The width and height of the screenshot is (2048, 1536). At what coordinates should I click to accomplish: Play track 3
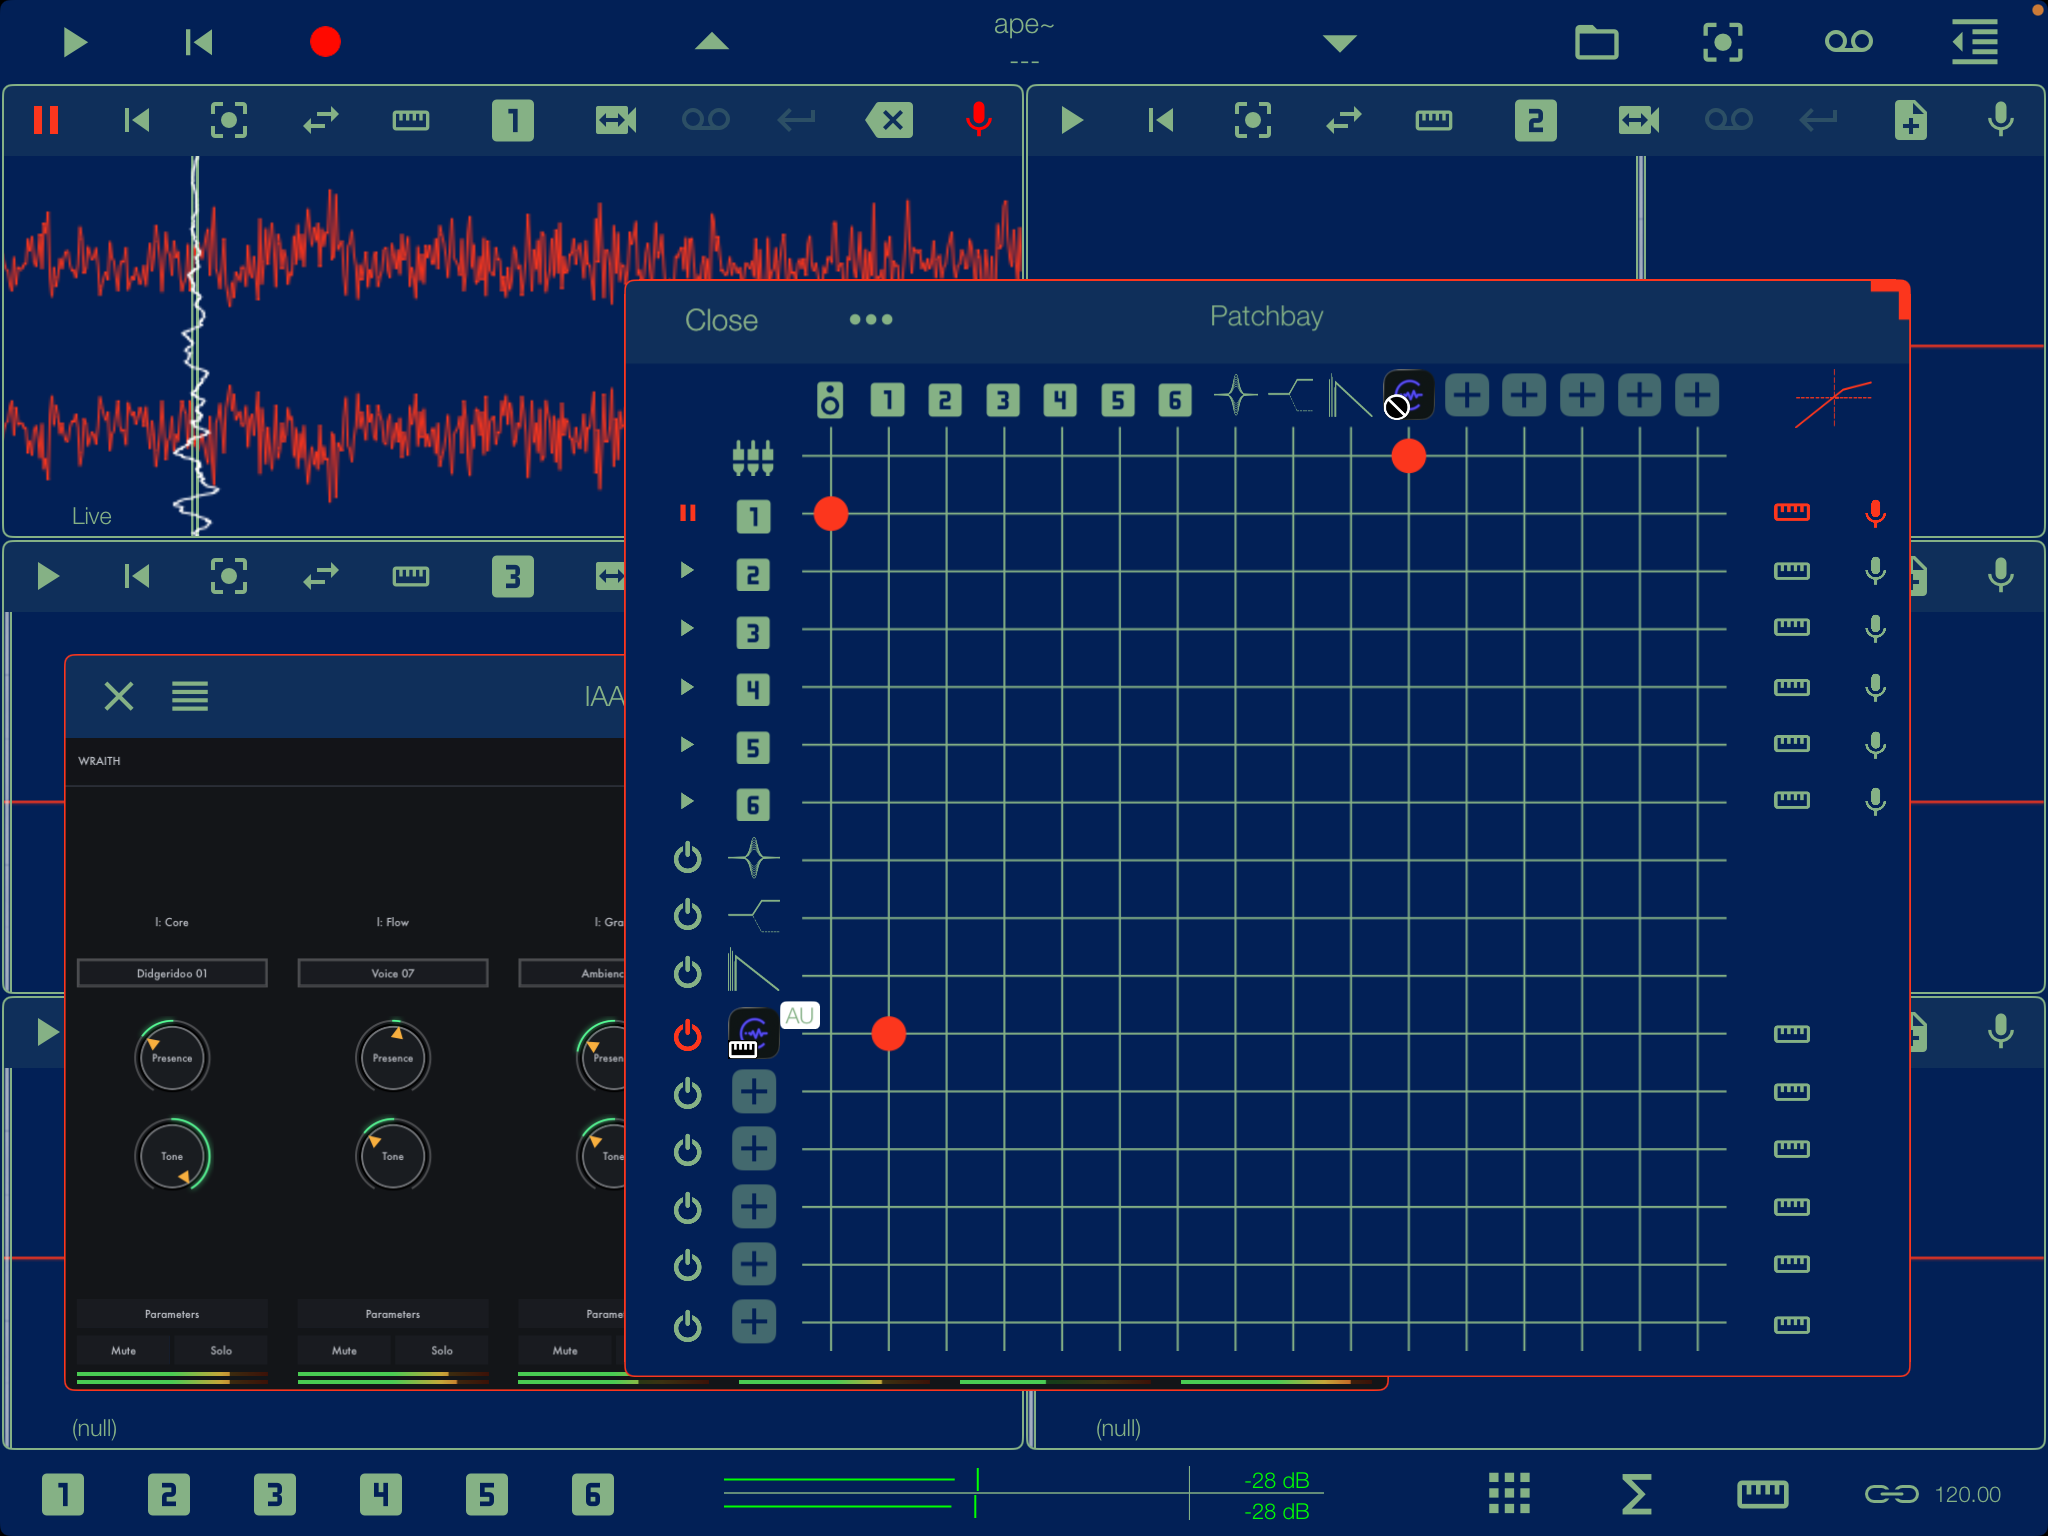47,576
